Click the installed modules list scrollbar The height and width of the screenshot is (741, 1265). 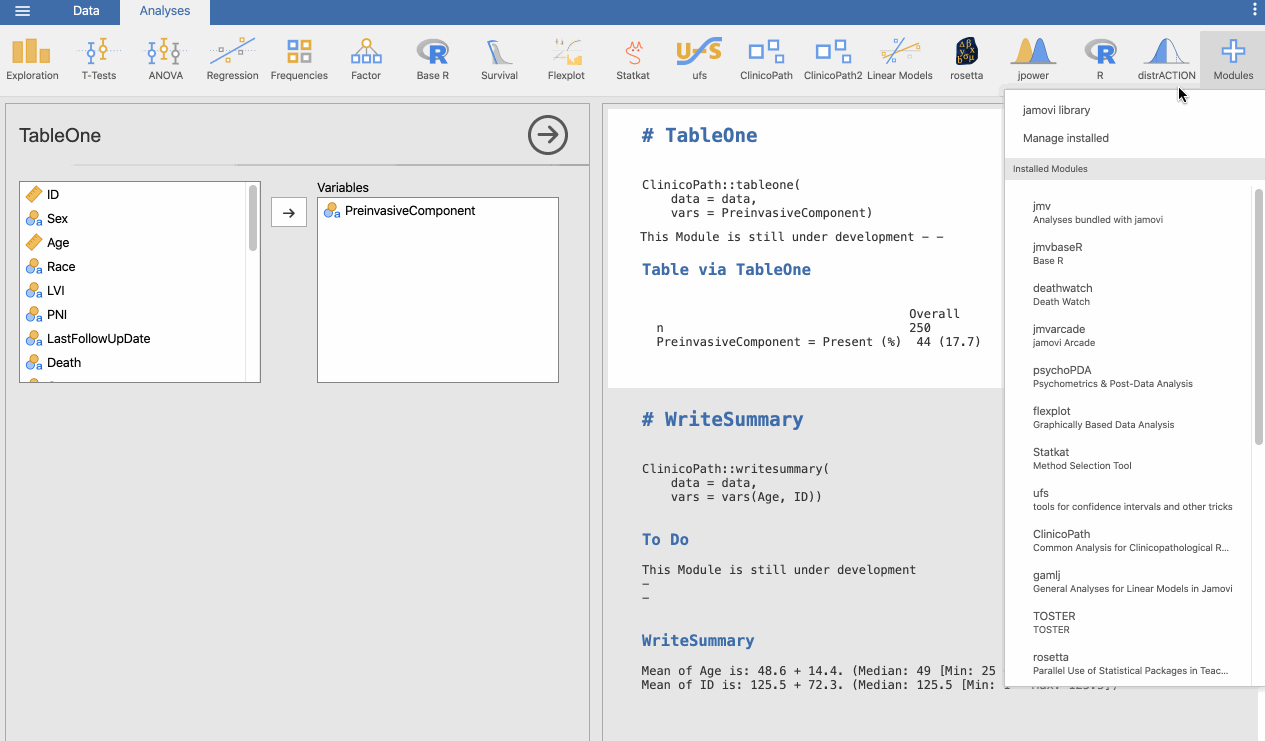point(1259,316)
